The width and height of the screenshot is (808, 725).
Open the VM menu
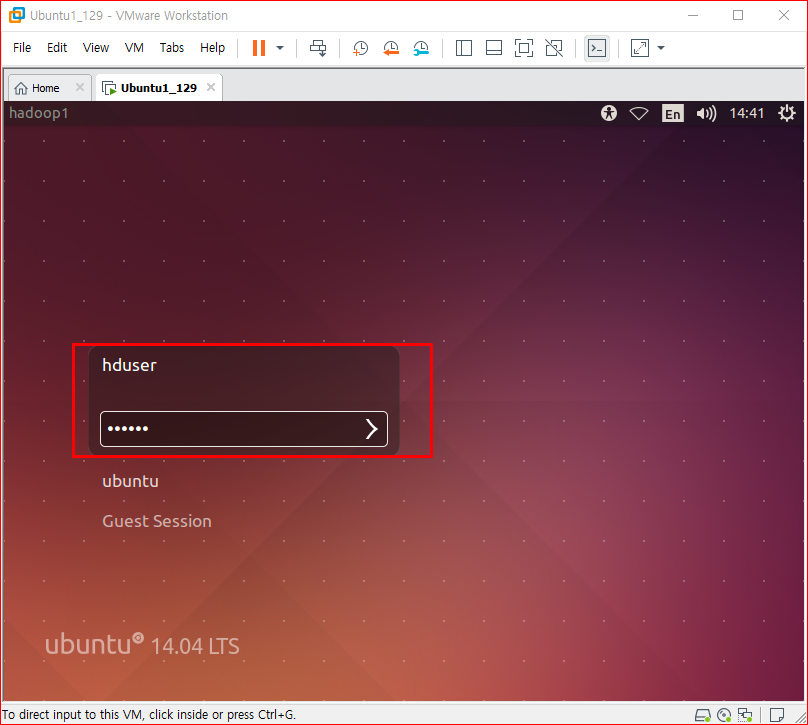(134, 47)
